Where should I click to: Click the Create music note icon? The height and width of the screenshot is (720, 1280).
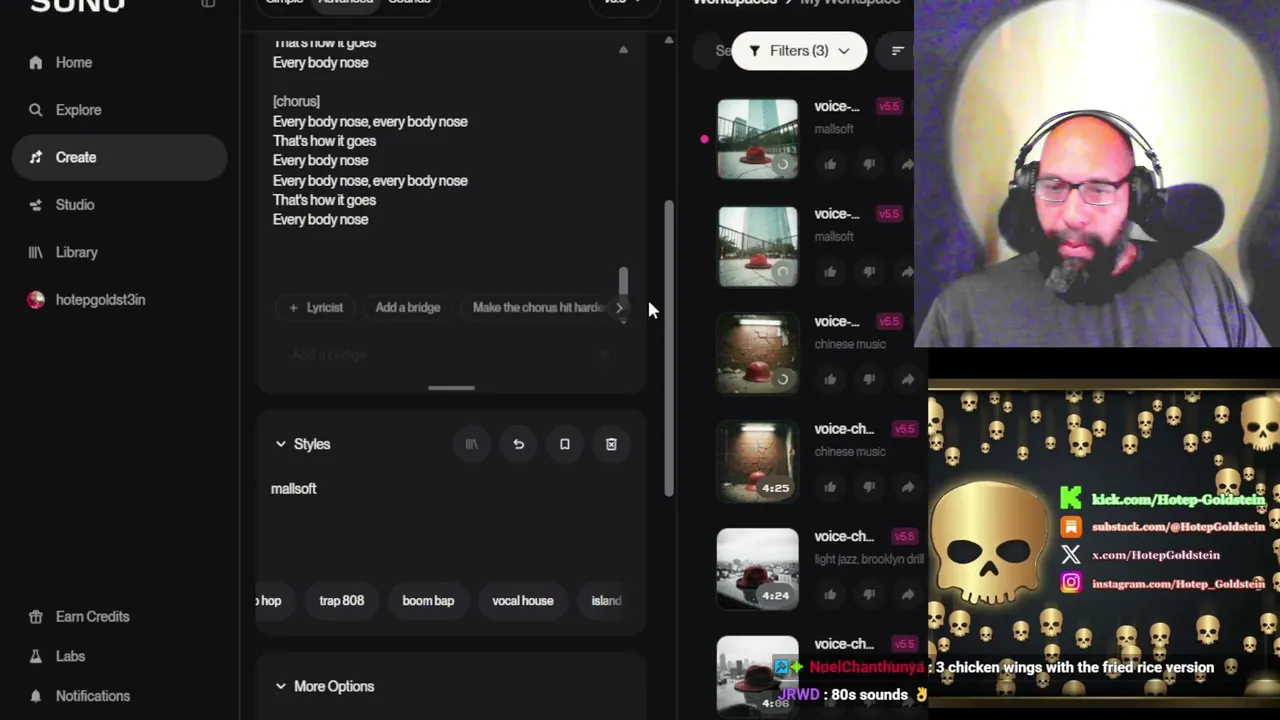[x=36, y=157]
